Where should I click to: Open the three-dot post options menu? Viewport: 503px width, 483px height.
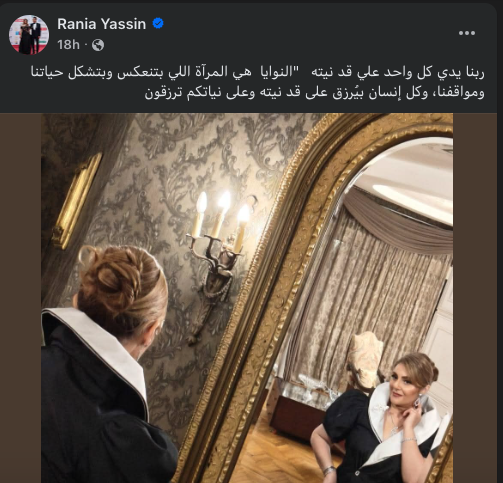coord(467,33)
